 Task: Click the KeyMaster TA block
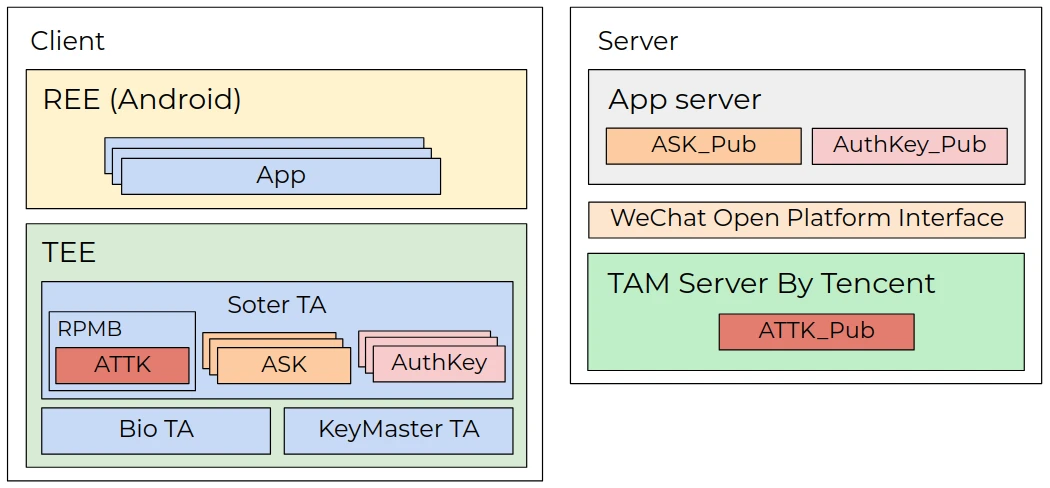(x=398, y=430)
